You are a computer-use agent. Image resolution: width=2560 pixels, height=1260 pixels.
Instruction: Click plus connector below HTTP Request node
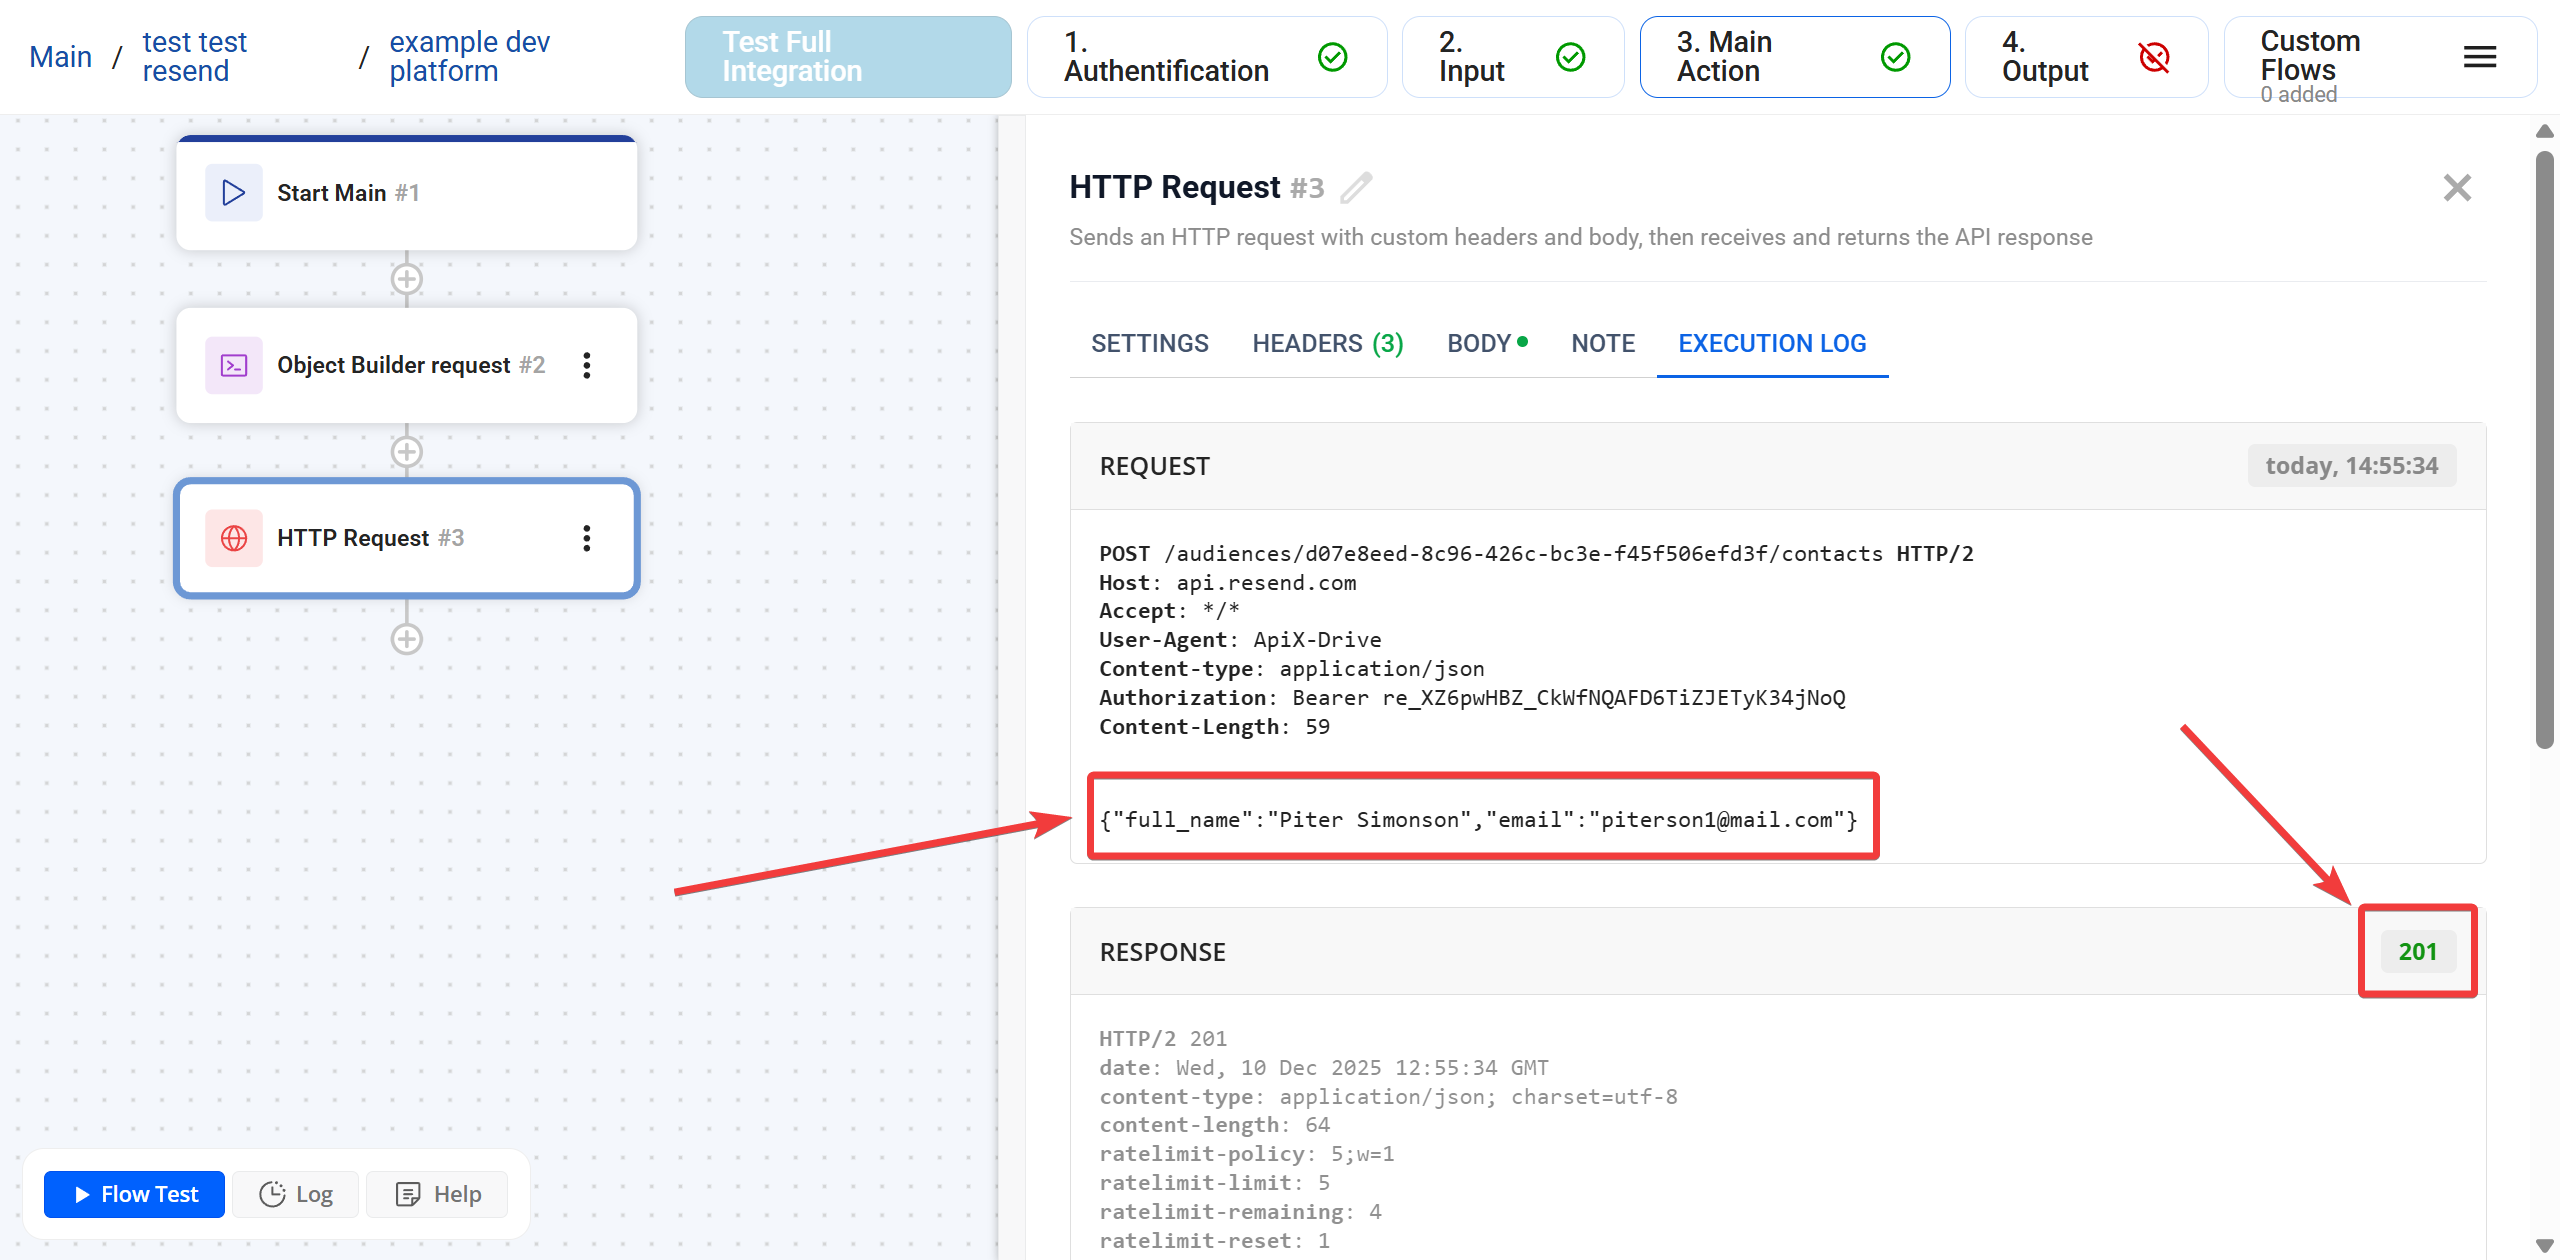pyautogui.click(x=406, y=639)
